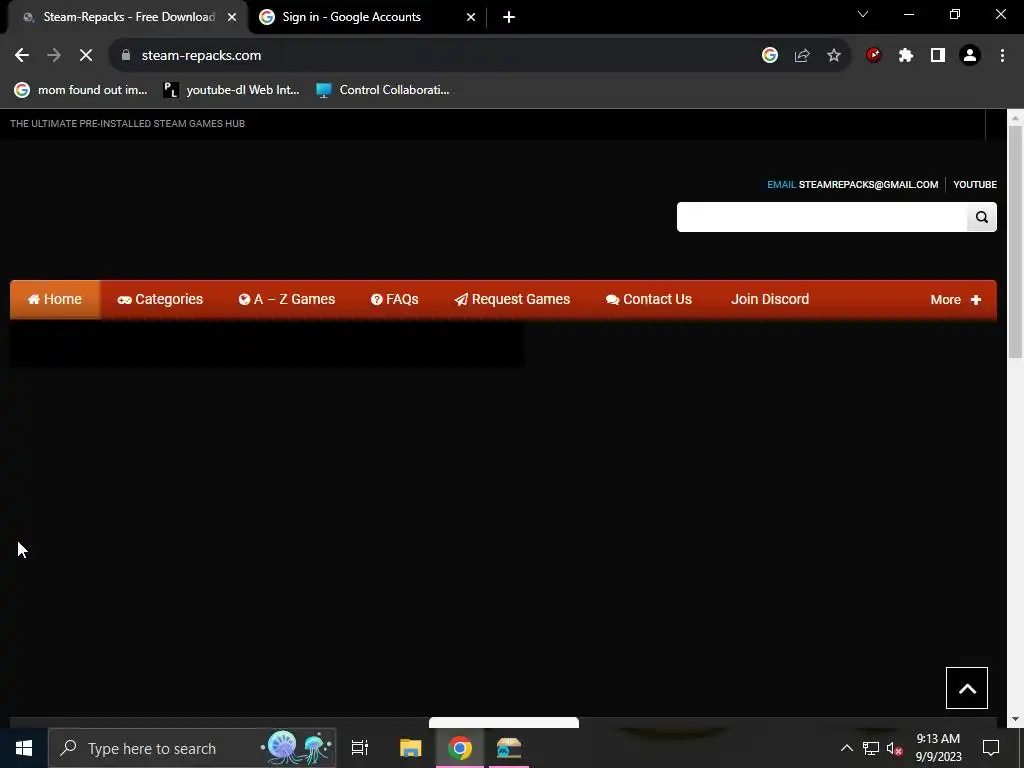Open the tab search chevron
1024x768 pixels.
[x=863, y=14]
